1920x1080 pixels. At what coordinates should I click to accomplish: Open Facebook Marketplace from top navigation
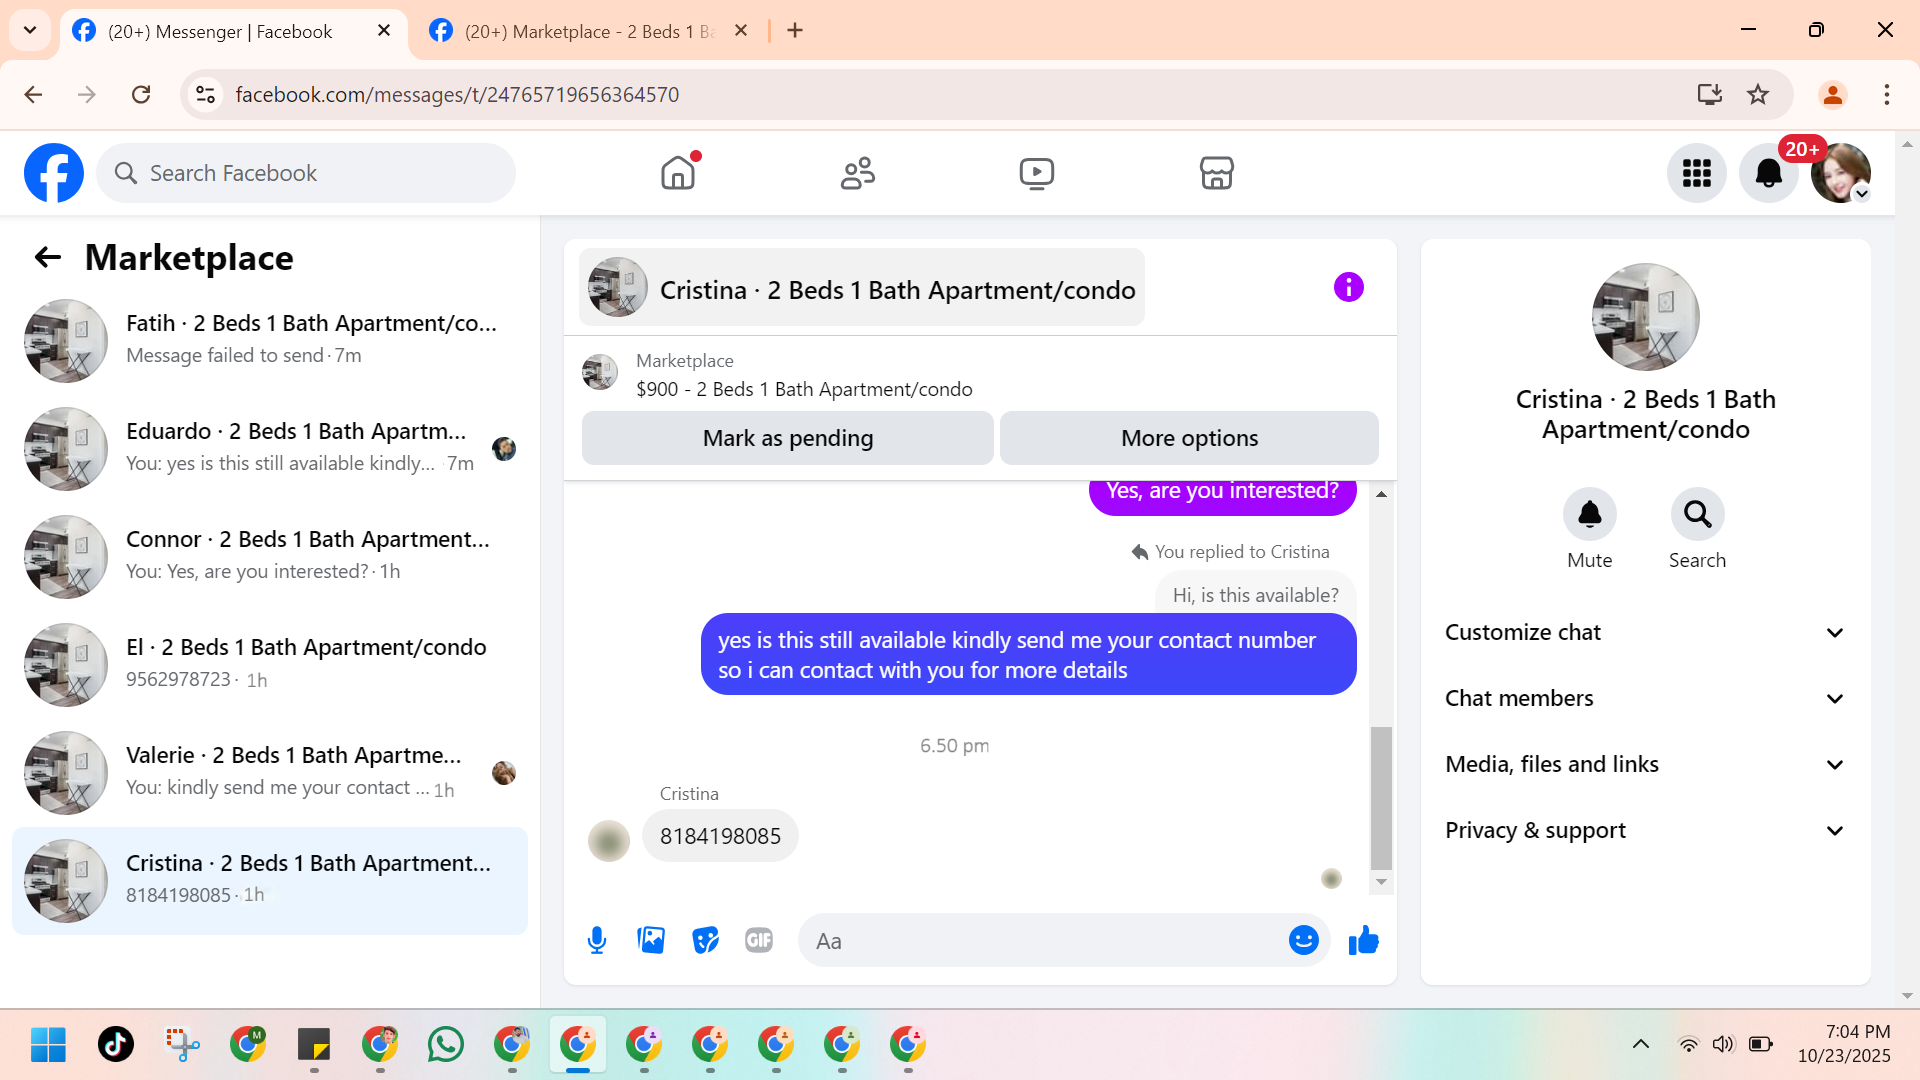[1216, 173]
